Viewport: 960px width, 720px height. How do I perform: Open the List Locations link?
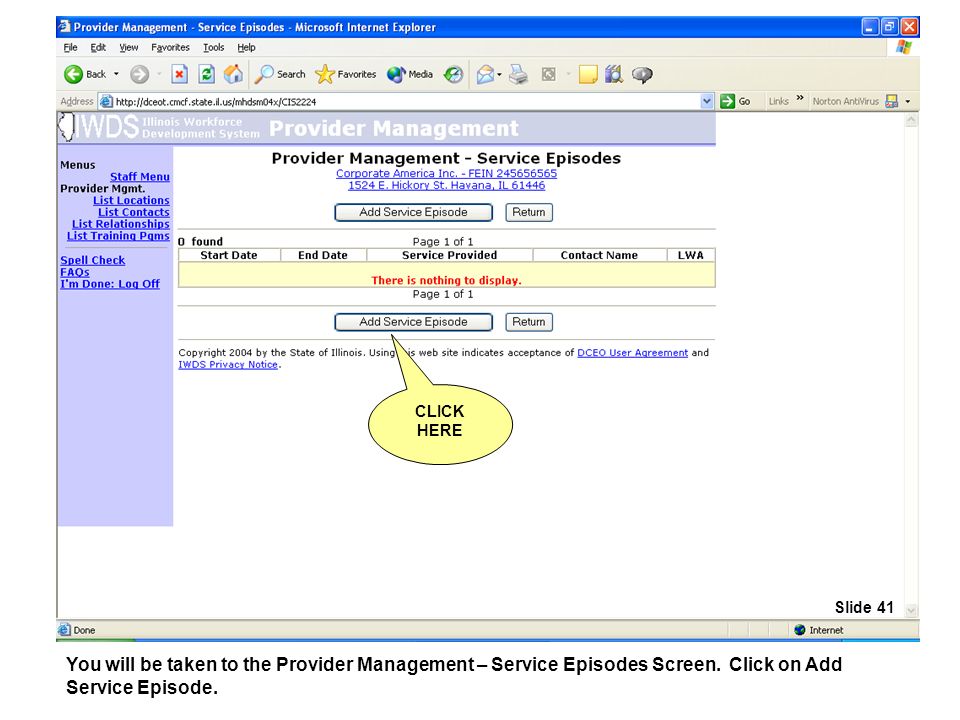[131, 200]
